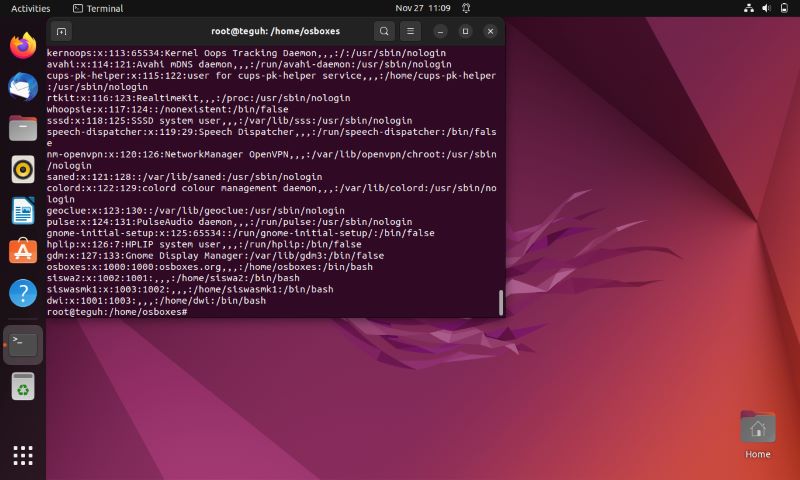
Task: Open Firefox from the dock
Action: tap(23, 45)
